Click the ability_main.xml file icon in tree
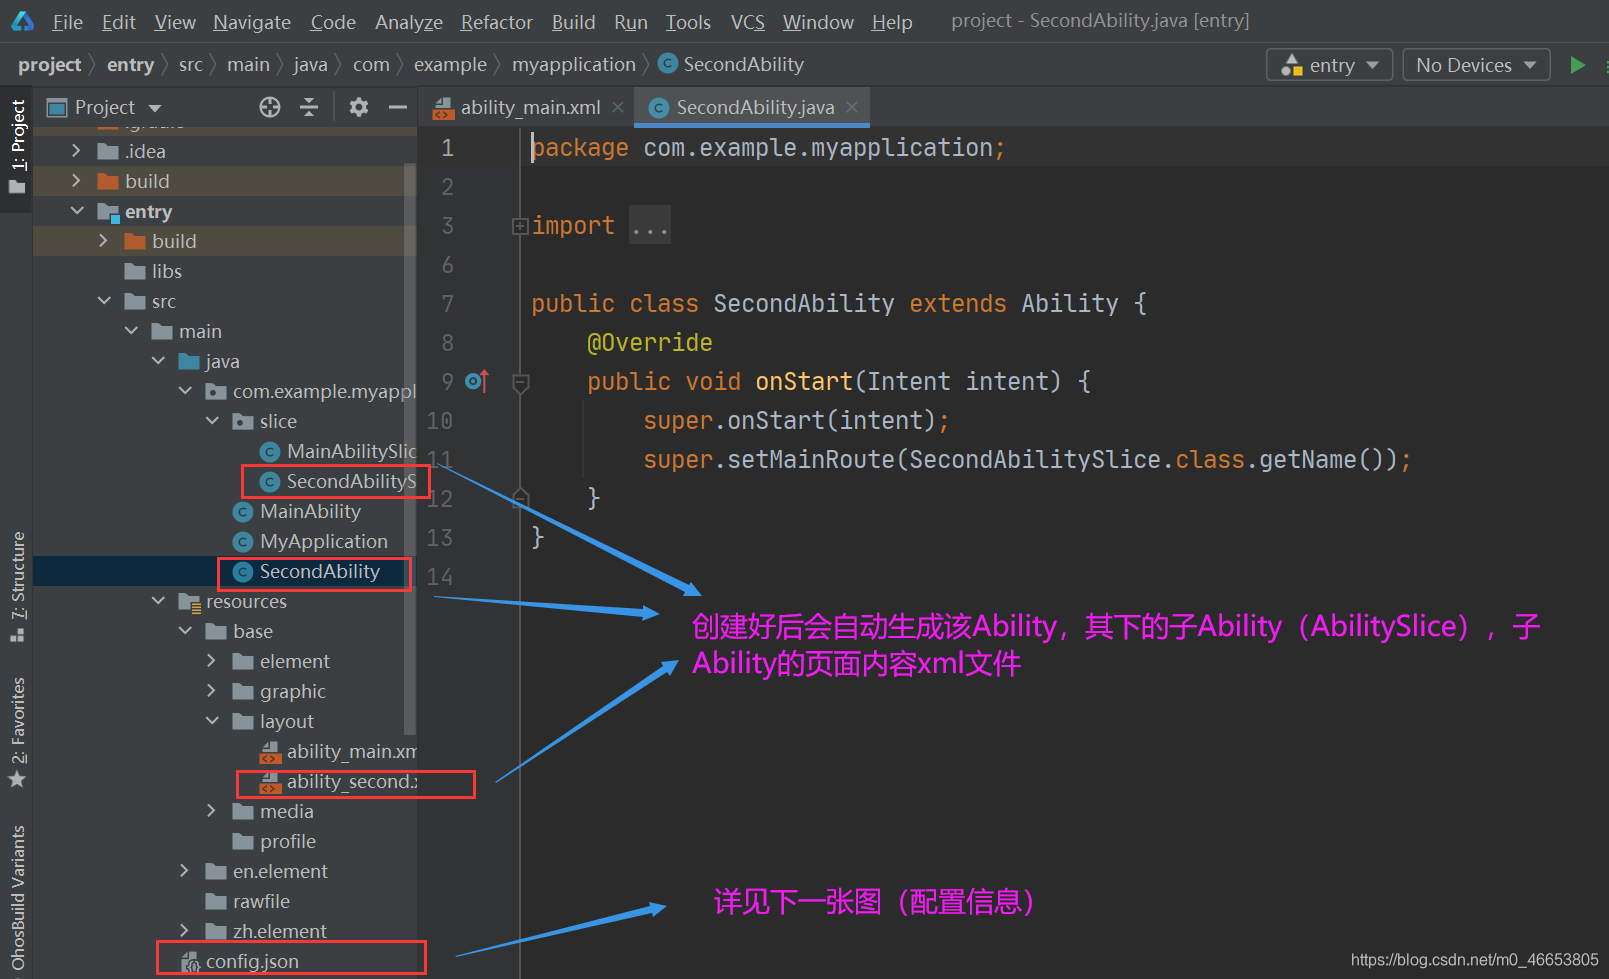Image resolution: width=1609 pixels, height=979 pixels. click(x=270, y=752)
